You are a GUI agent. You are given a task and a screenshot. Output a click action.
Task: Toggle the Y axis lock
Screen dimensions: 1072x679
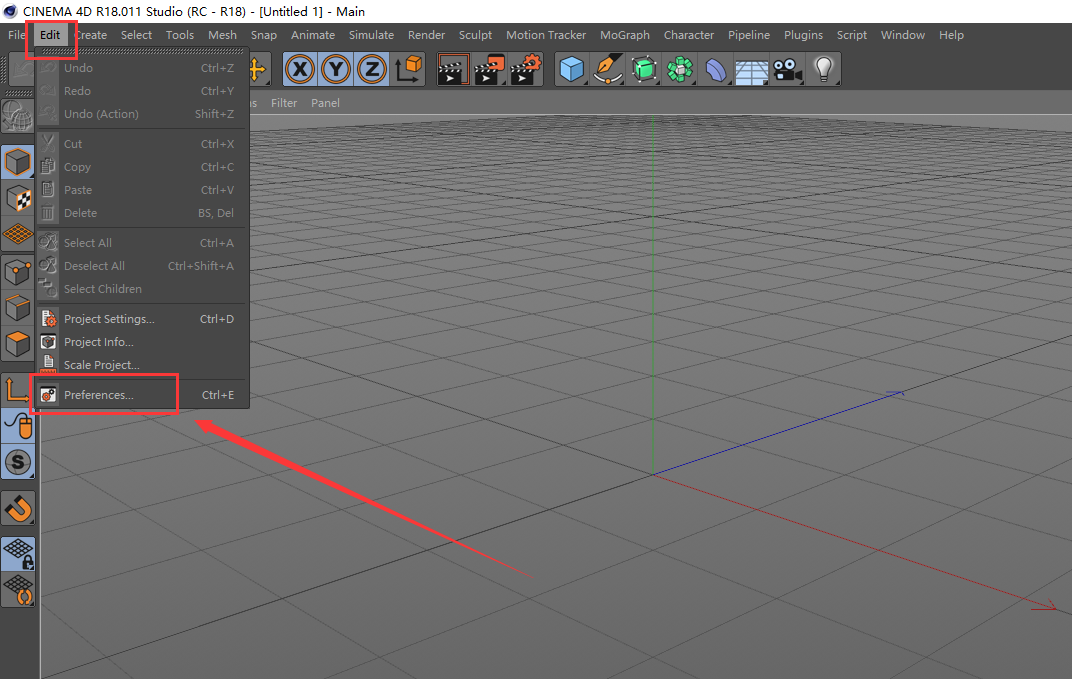(x=335, y=69)
